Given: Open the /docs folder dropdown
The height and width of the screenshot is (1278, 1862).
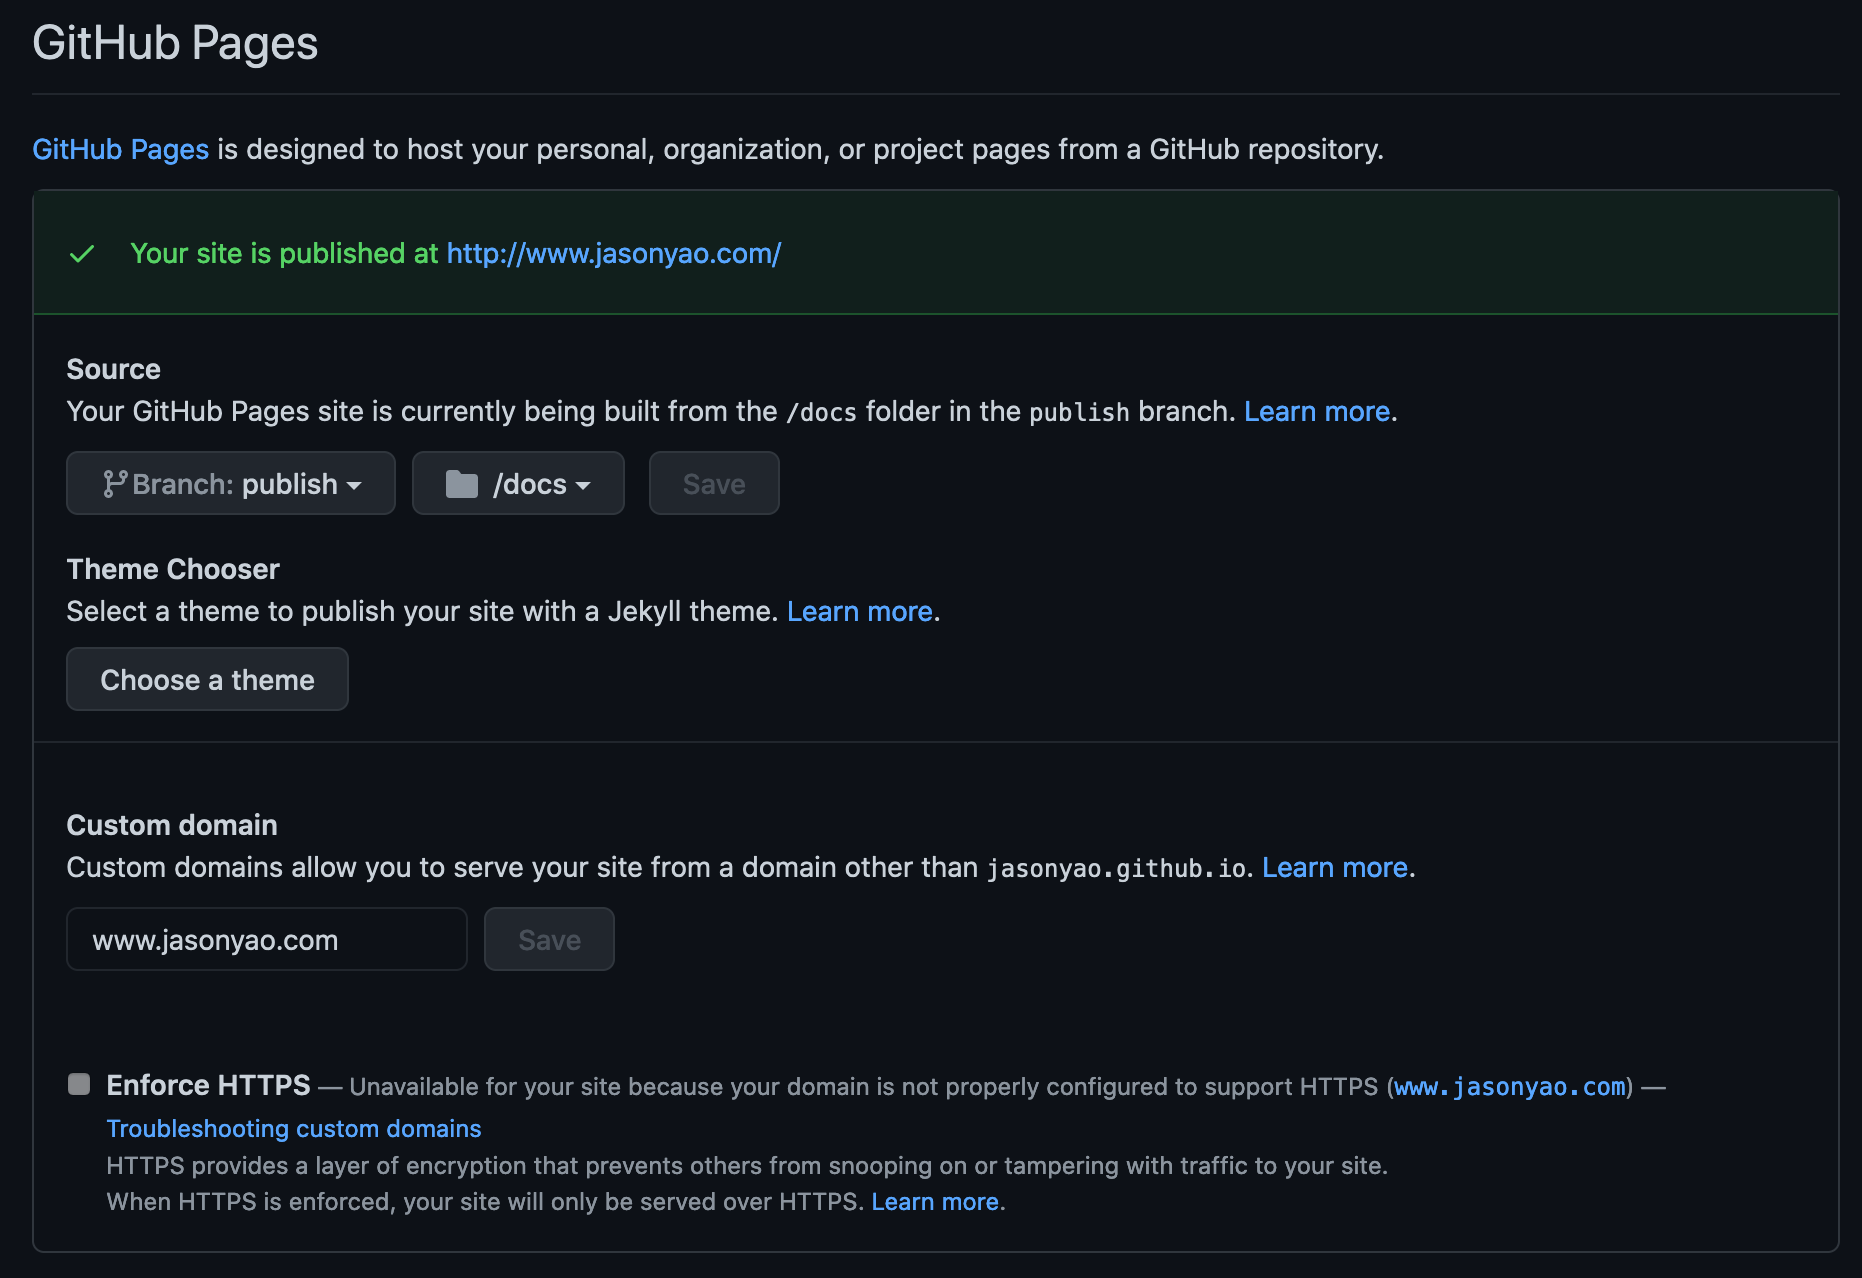Looking at the screenshot, I should [518, 483].
